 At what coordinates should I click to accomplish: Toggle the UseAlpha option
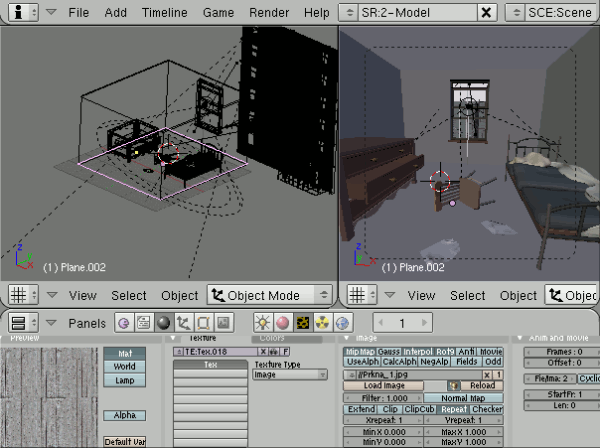coord(362,362)
